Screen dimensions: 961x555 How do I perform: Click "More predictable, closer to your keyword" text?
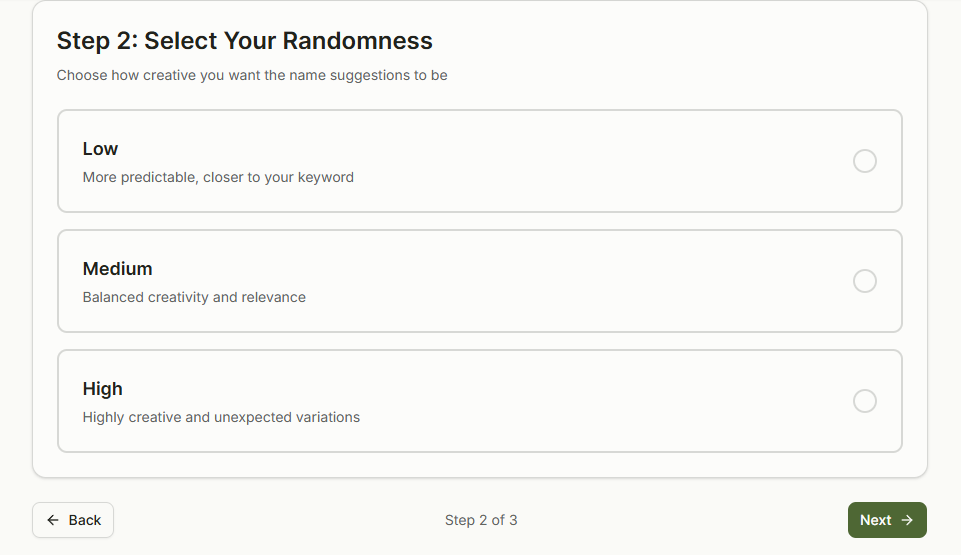[218, 177]
